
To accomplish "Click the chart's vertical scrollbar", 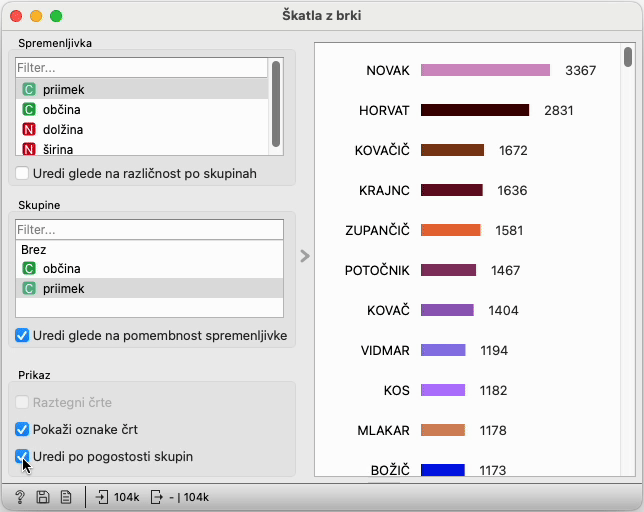I will point(627,57).
